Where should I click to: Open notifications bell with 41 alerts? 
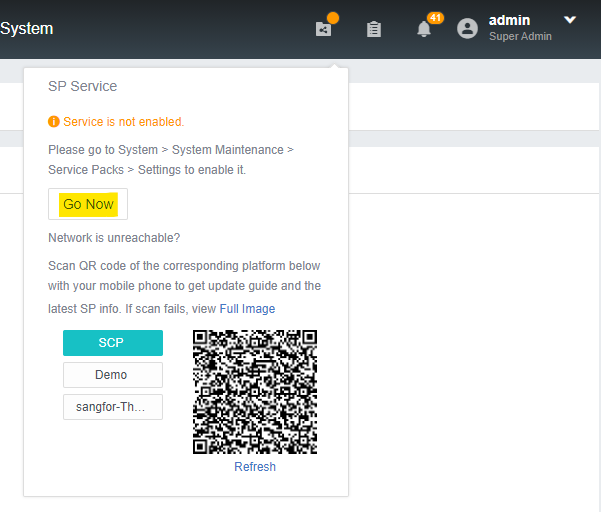coord(424,29)
